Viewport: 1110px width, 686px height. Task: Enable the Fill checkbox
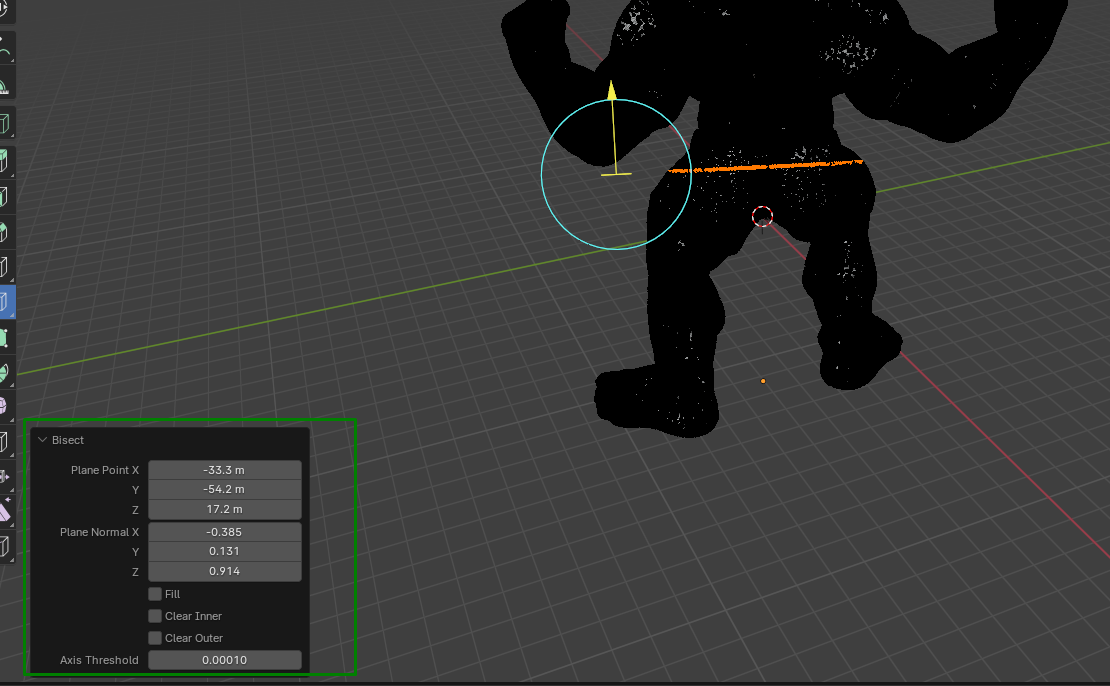[x=155, y=594]
